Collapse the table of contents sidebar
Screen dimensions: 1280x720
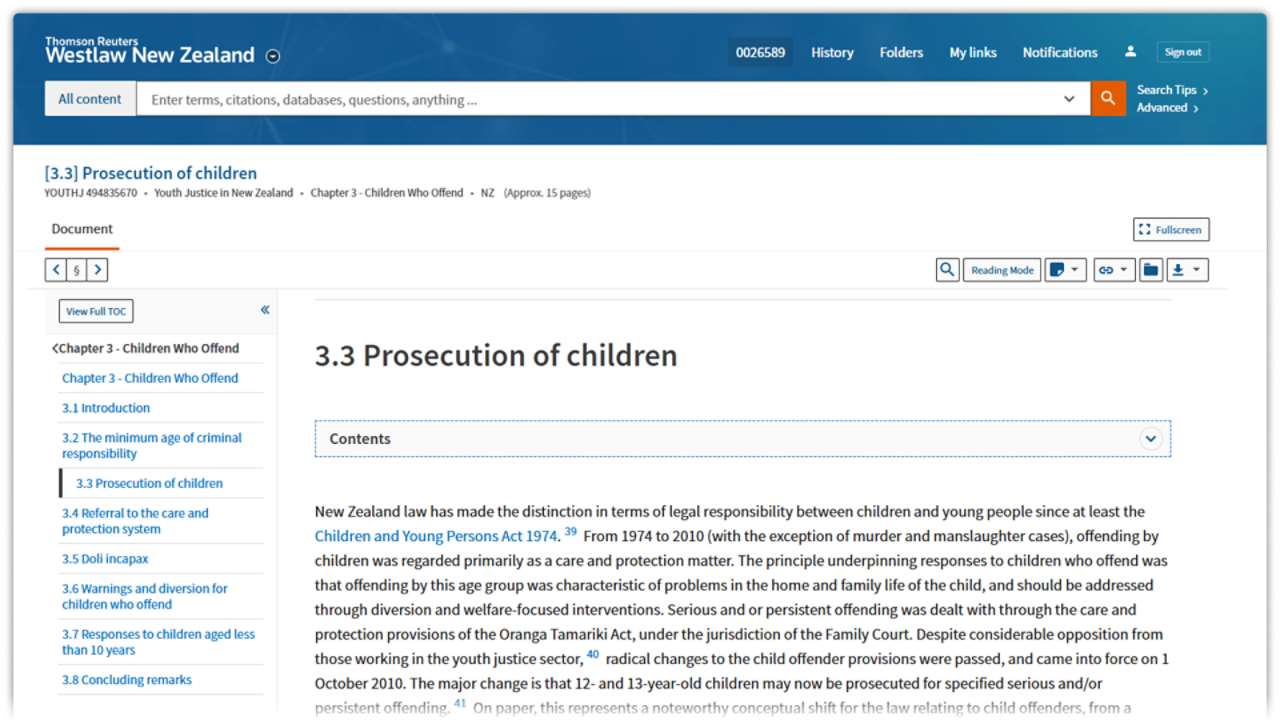point(265,310)
